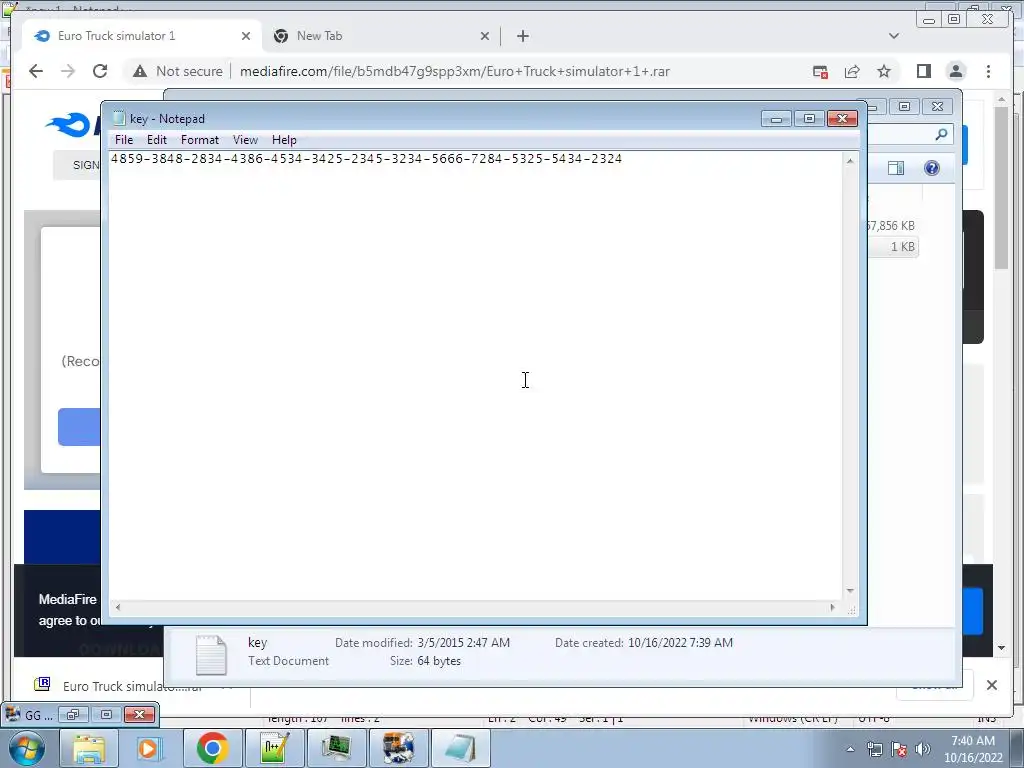Click the key - Notepad title bar
Viewport: 1024px width, 768px height.
pyautogui.click(x=431, y=118)
